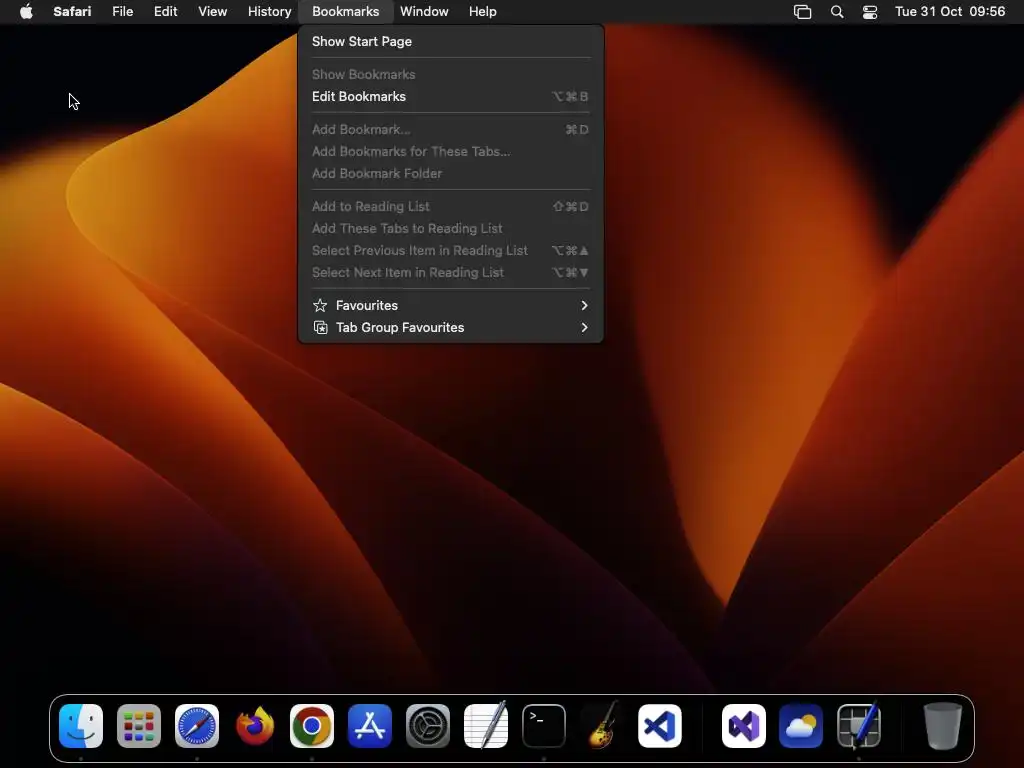Open GarageBand guitar icon in Dock
The image size is (1024, 768).
601,726
